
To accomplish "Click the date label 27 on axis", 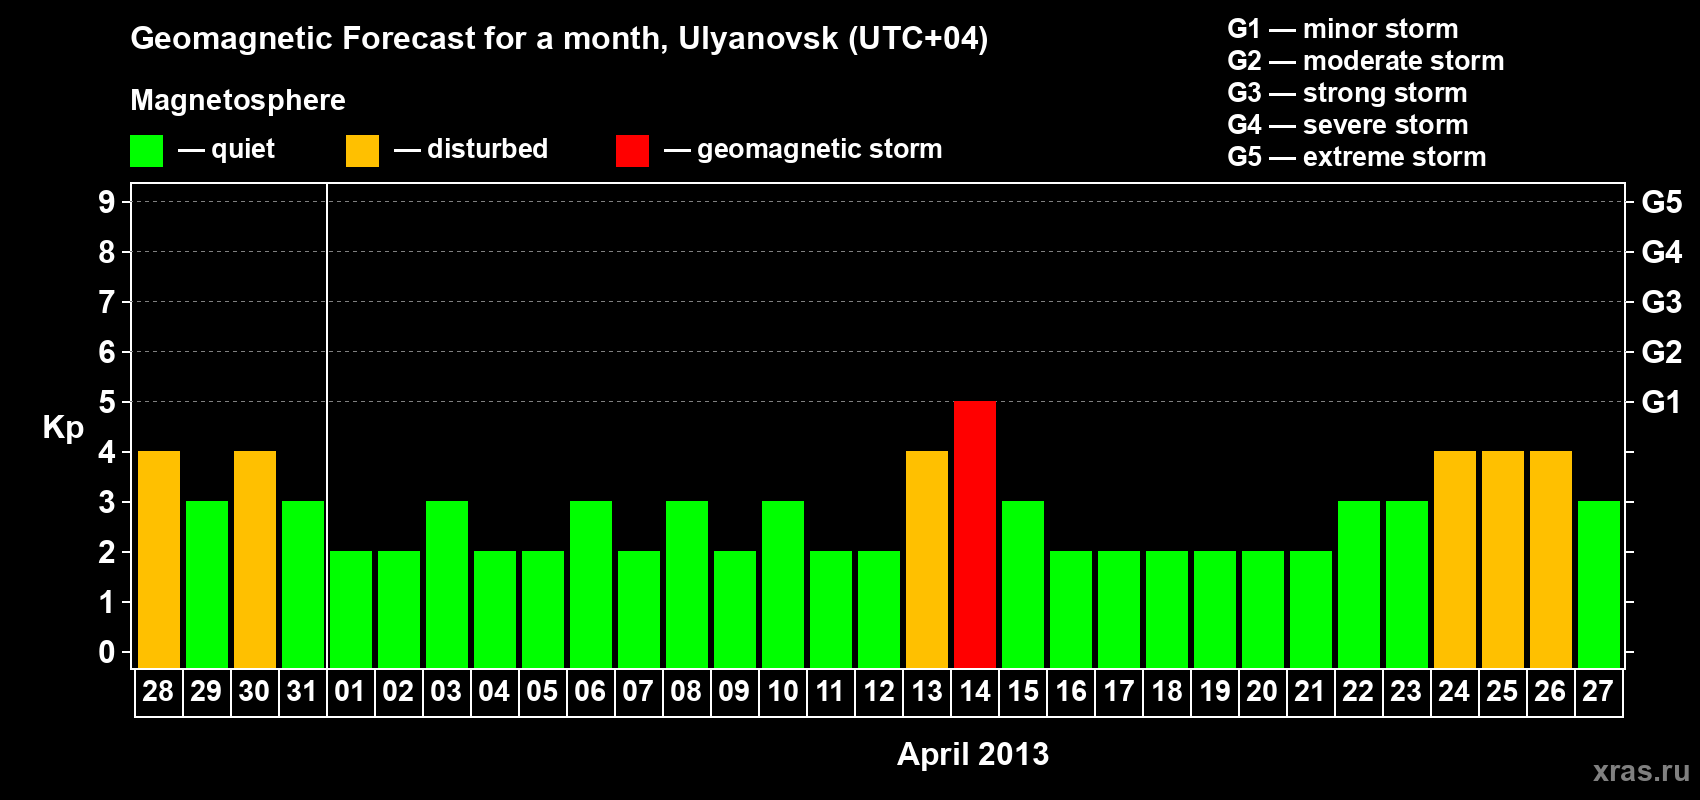I will 1599,692.
